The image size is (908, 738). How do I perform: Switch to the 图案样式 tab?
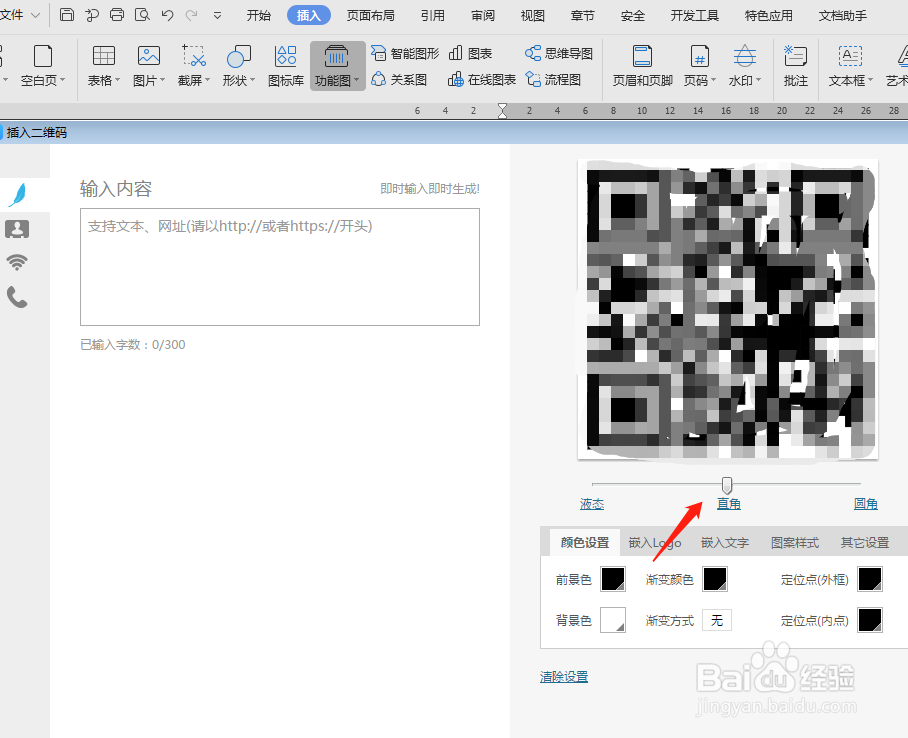point(794,543)
